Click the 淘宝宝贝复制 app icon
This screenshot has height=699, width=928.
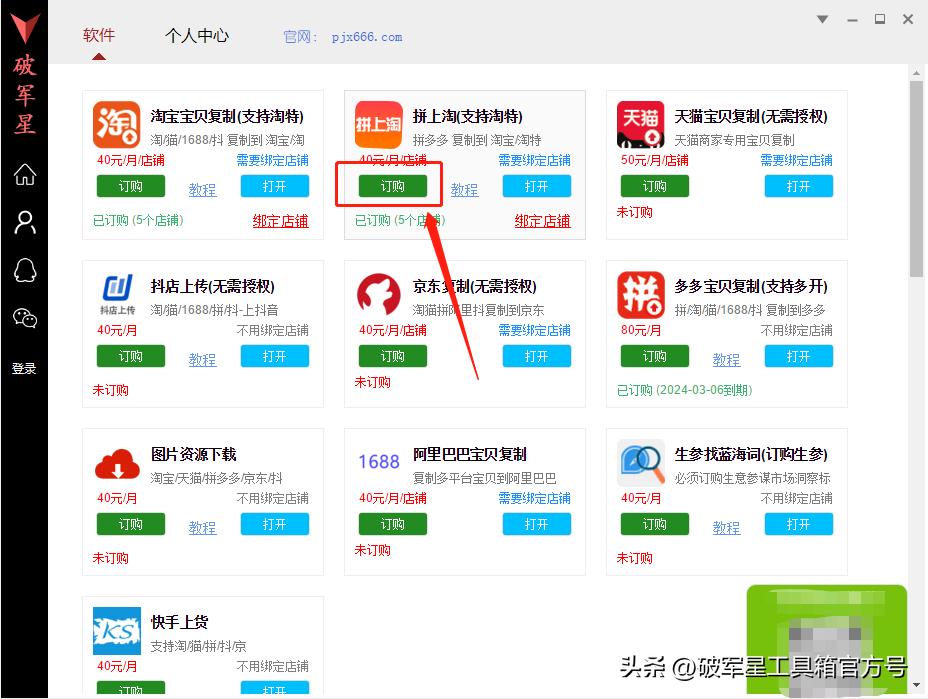(117, 124)
